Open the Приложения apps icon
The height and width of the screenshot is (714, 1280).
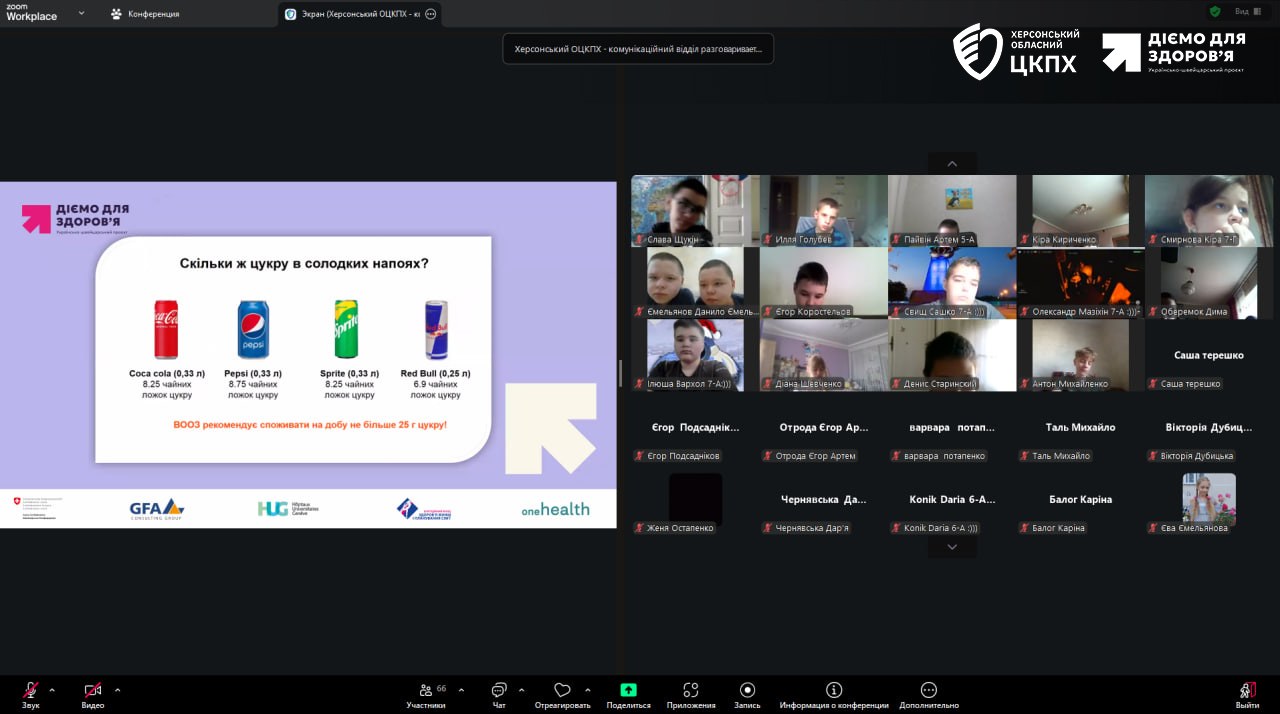point(691,690)
